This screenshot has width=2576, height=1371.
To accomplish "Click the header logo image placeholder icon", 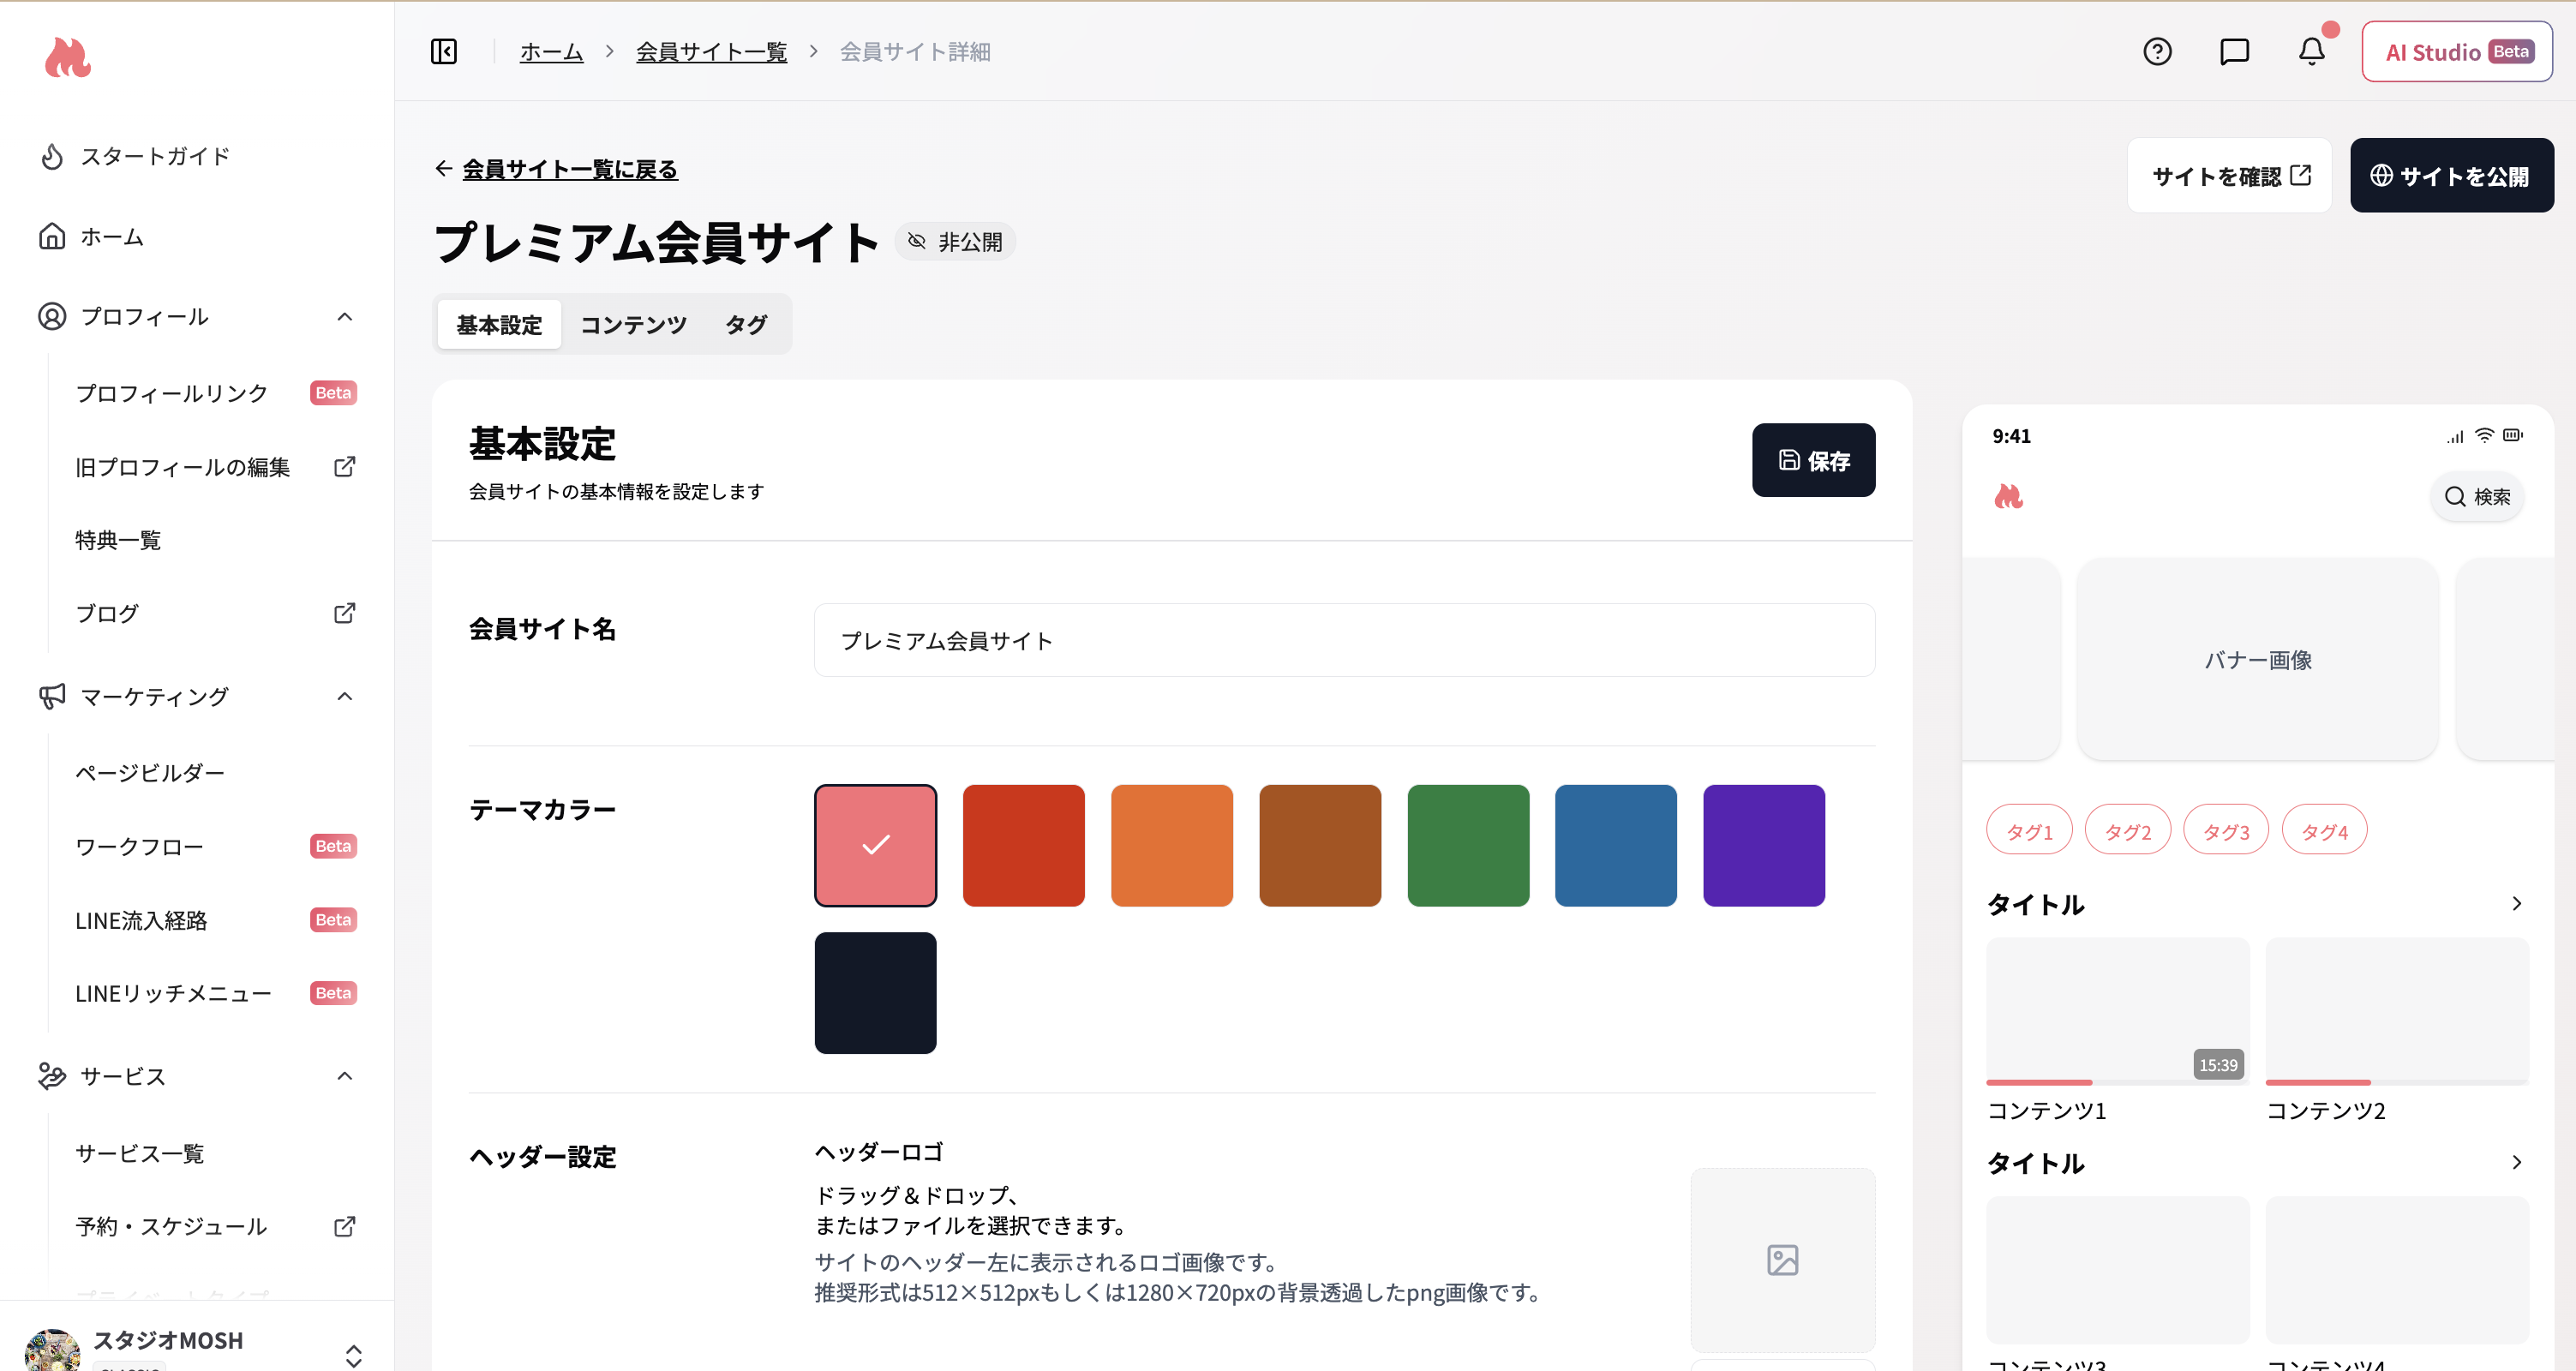I will coord(1782,1259).
